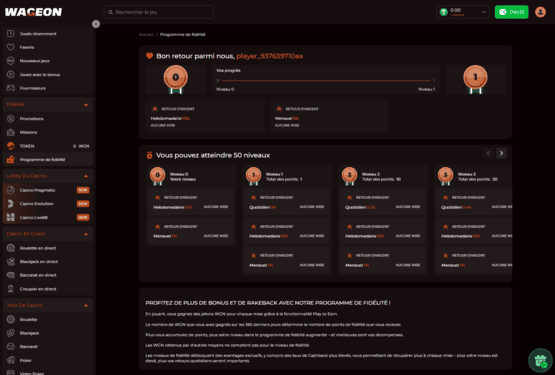Image resolution: width=555 pixels, height=375 pixels.
Task: Click the Mensuel cashback card in welcome panel
Action: pos(329,116)
